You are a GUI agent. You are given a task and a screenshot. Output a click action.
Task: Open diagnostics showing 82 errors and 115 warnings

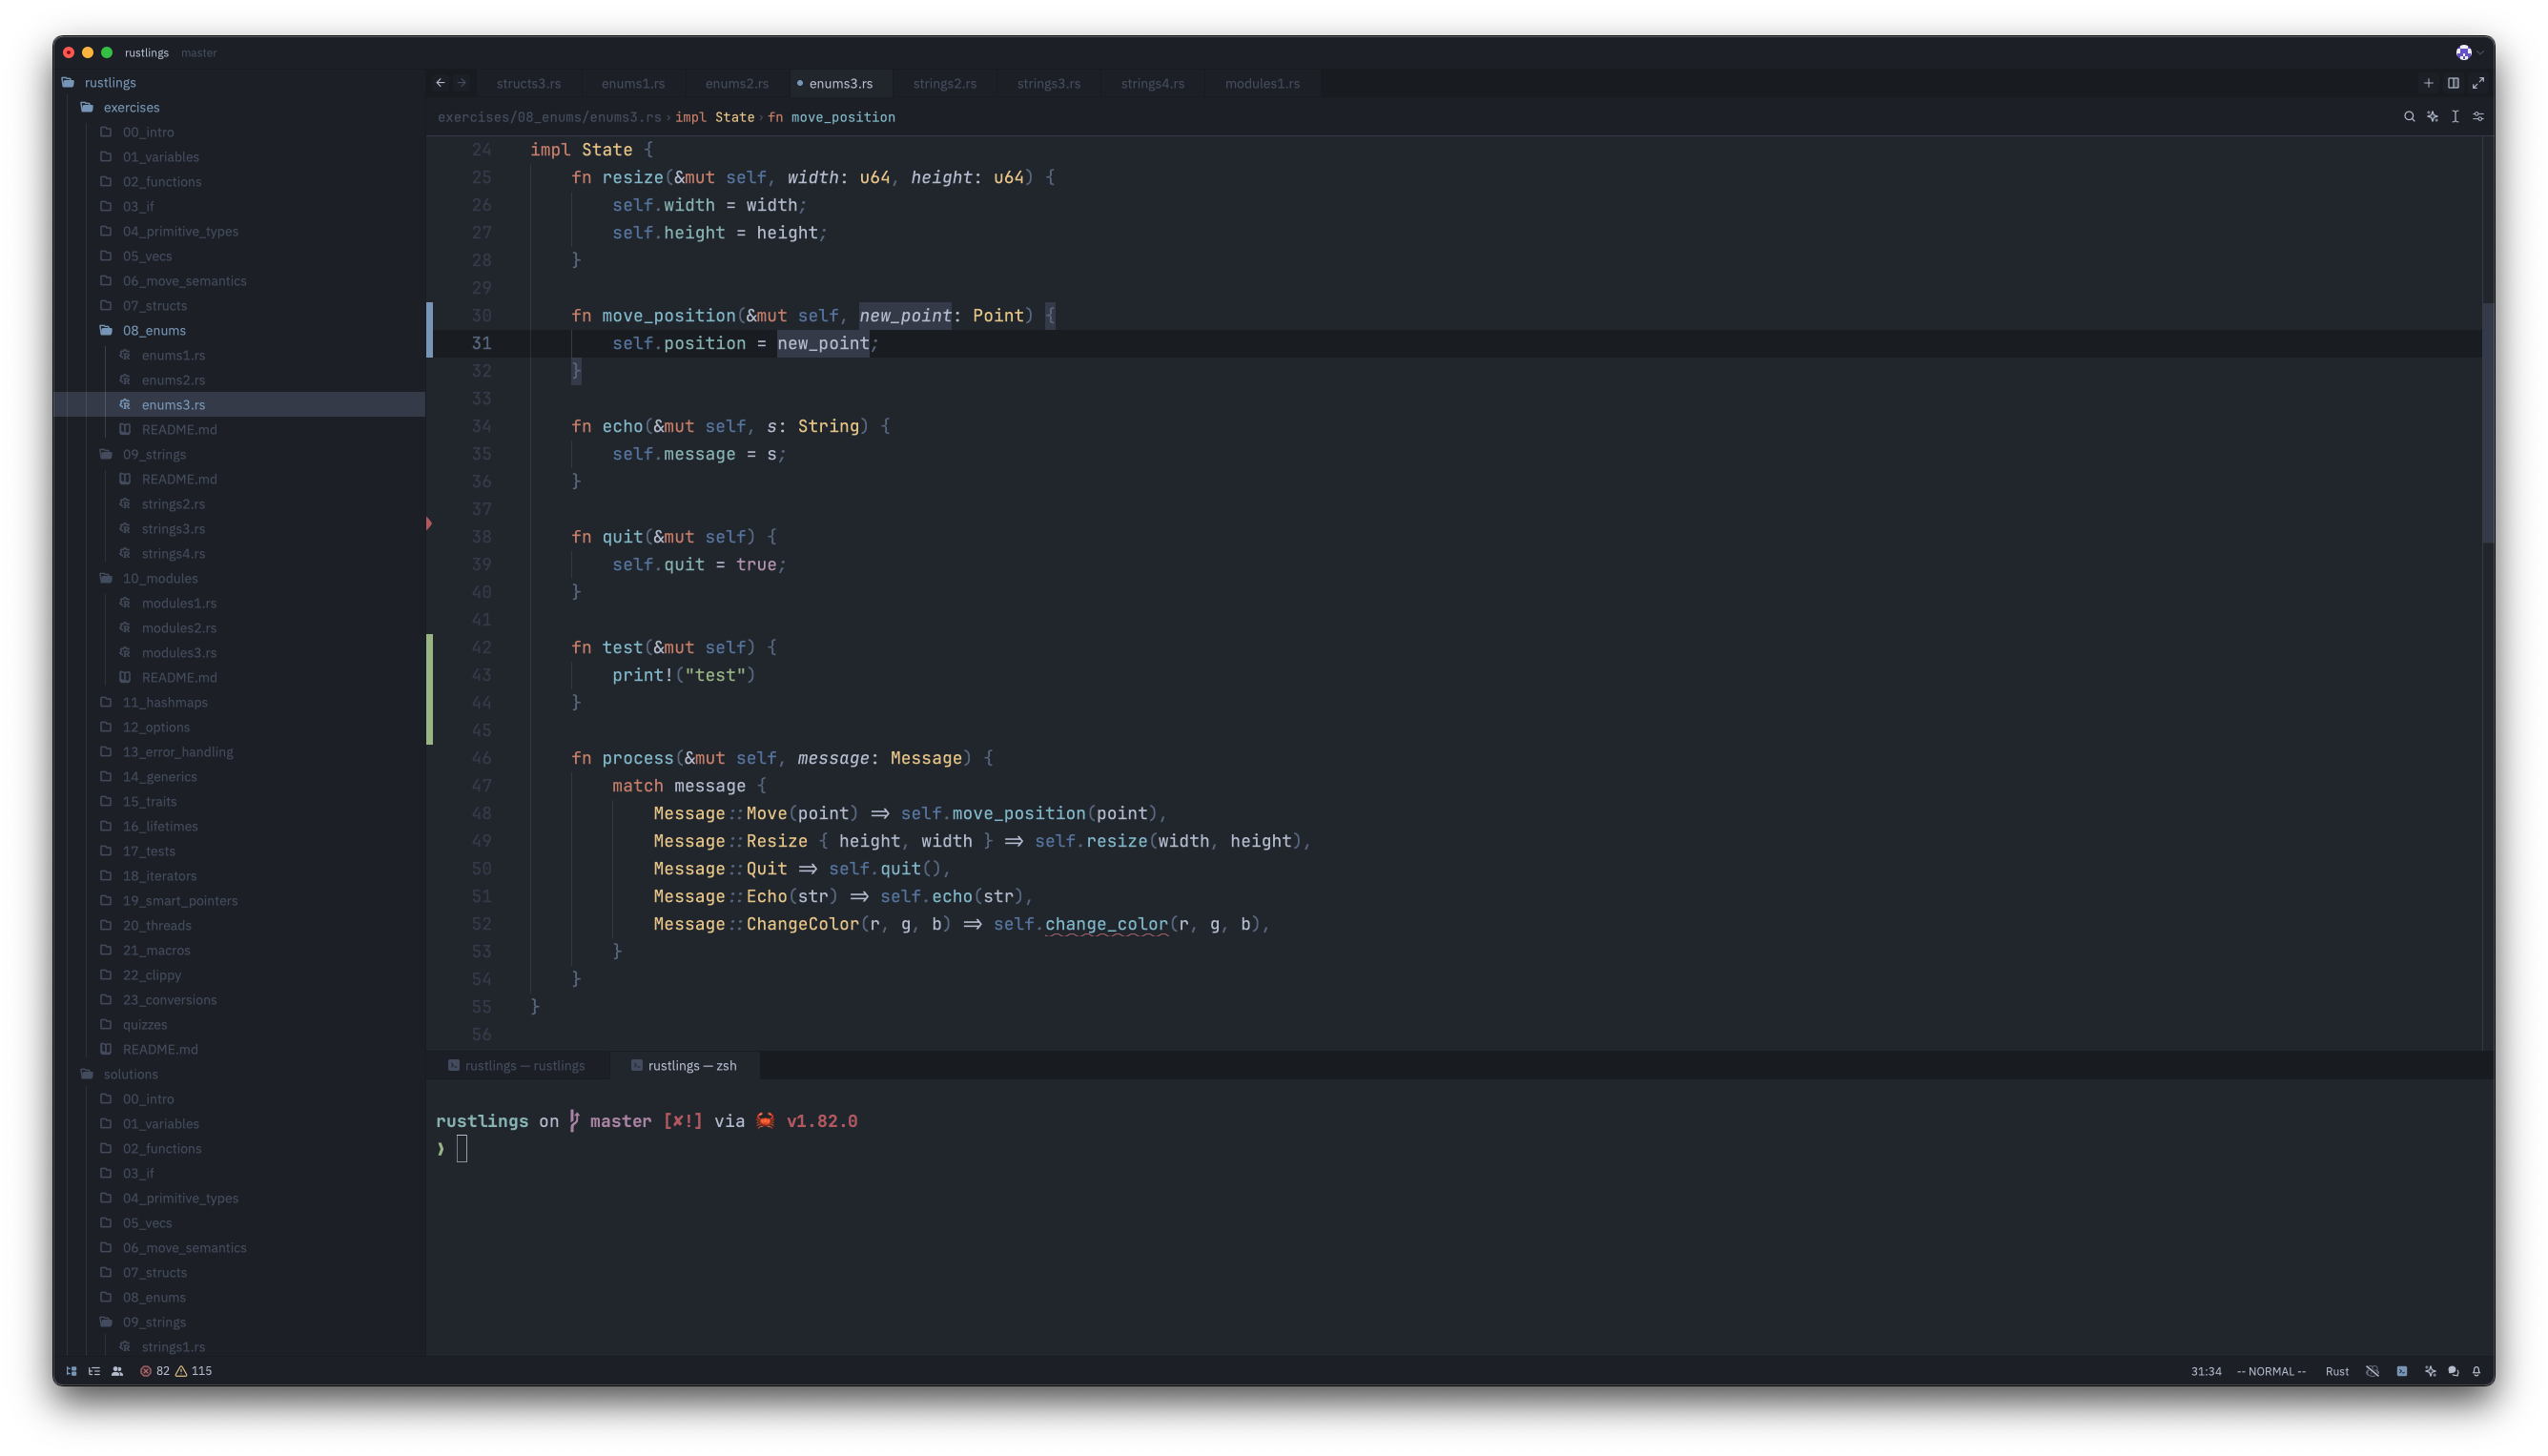(176, 1371)
